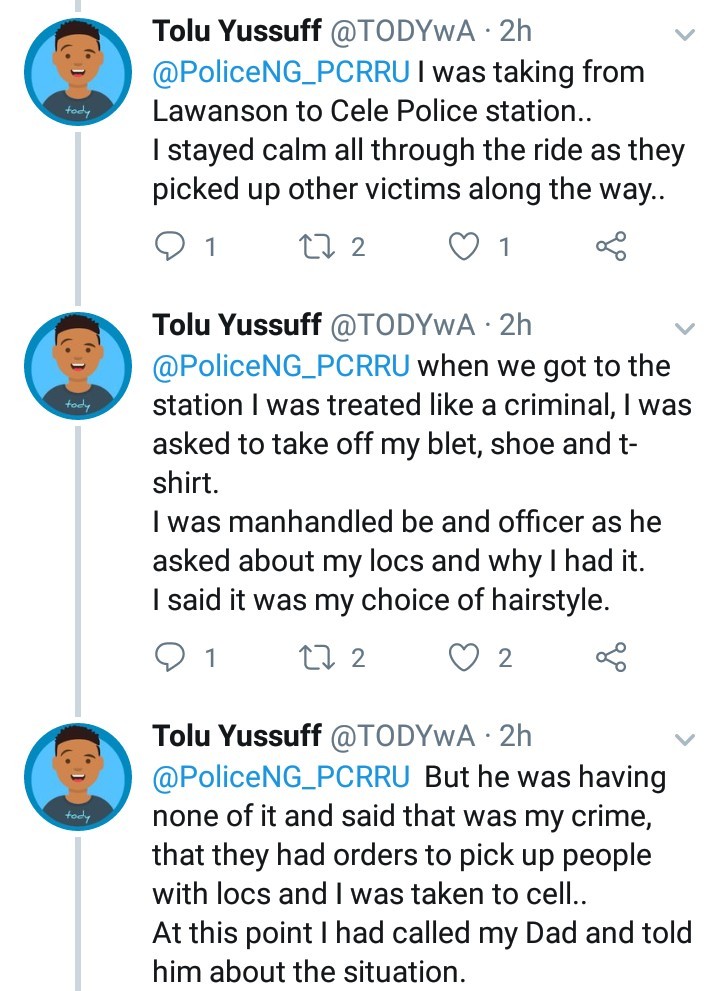This screenshot has width=720, height=991.
Task: Reply to the Lawanson to Cele tweet
Action: point(173,246)
